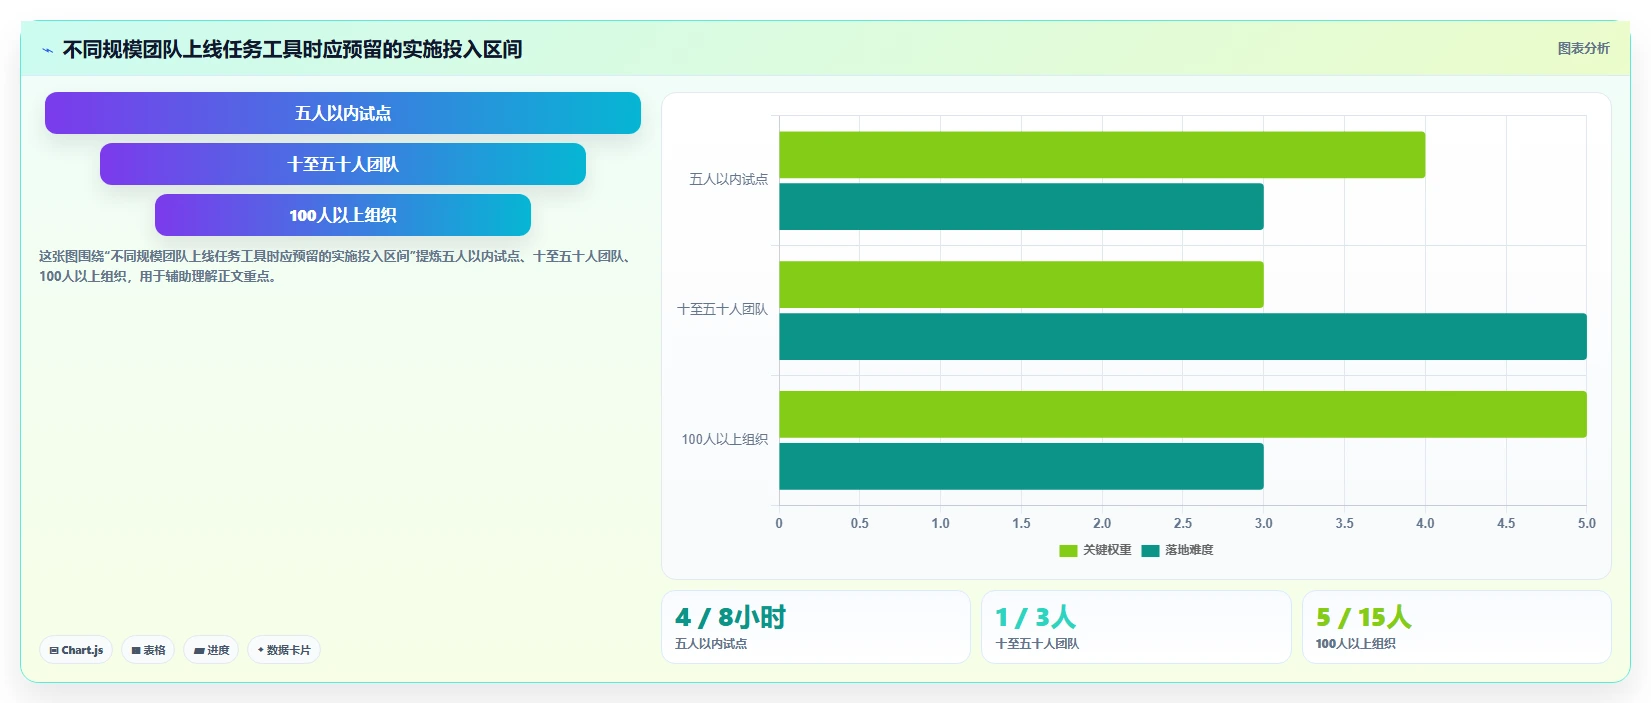
Task: Select the 十至五十人团队 funnel bar
Action: click(343, 164)
